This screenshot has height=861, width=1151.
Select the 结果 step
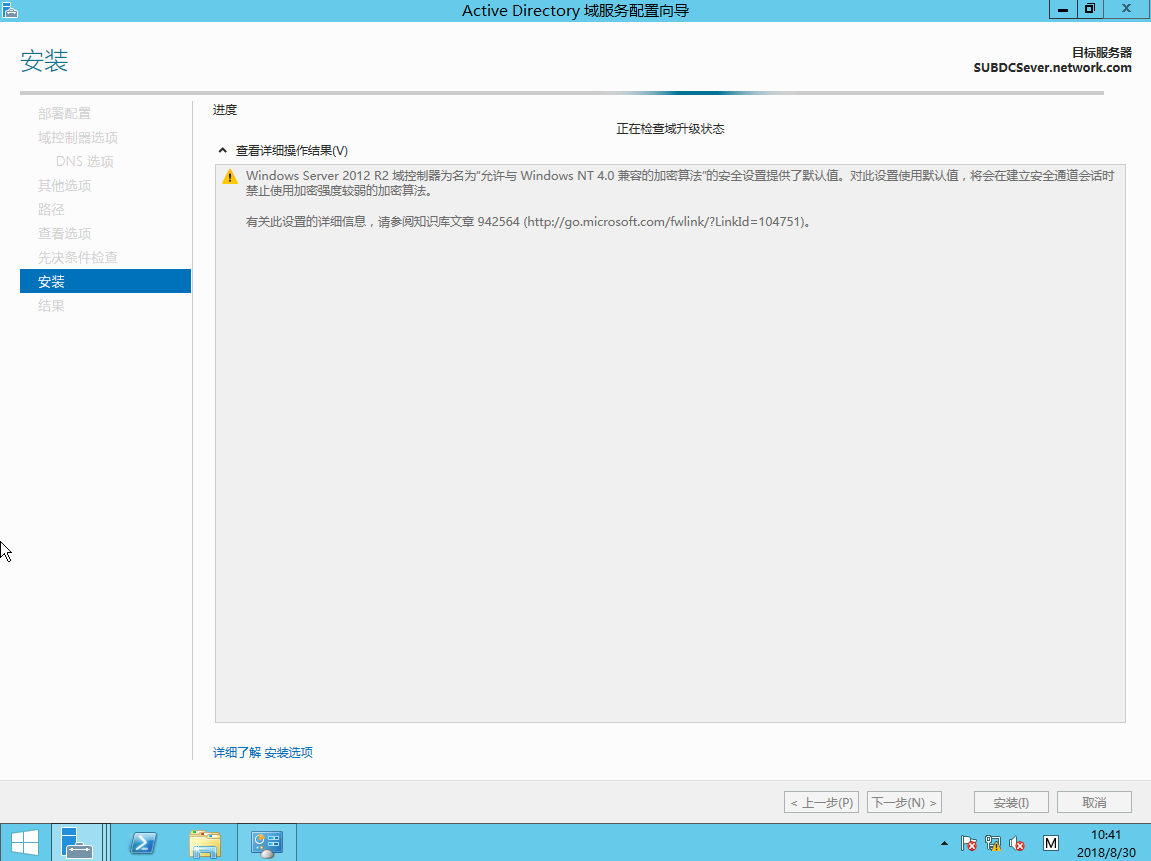[51, 305]
